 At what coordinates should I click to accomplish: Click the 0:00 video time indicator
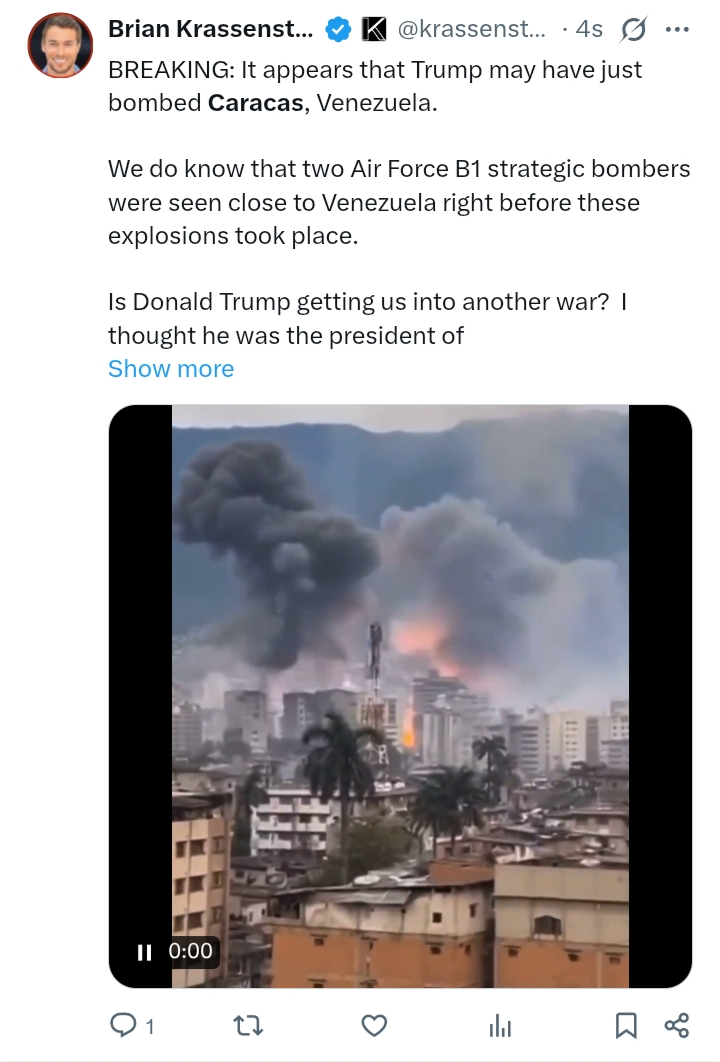190,951
